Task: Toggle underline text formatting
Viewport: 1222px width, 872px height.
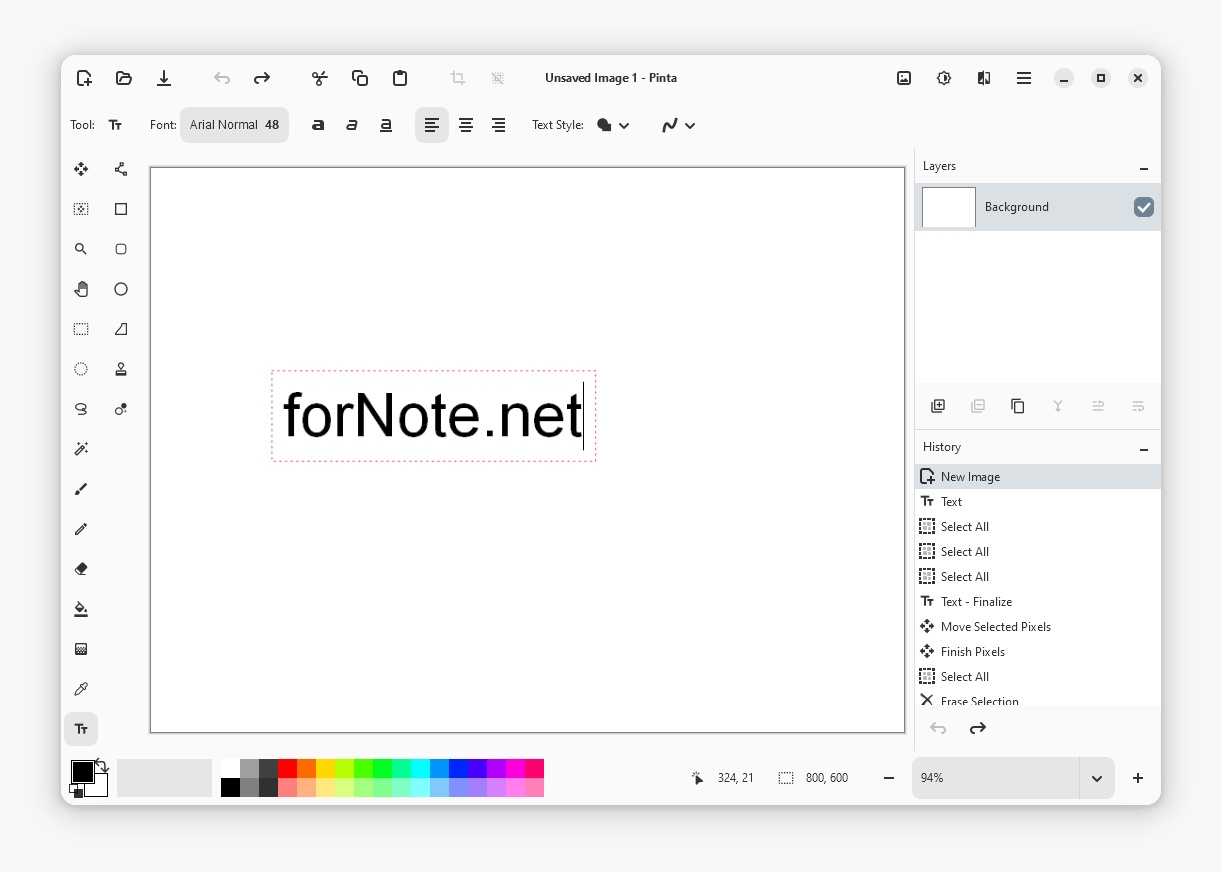Action: (x=386, y=125)
